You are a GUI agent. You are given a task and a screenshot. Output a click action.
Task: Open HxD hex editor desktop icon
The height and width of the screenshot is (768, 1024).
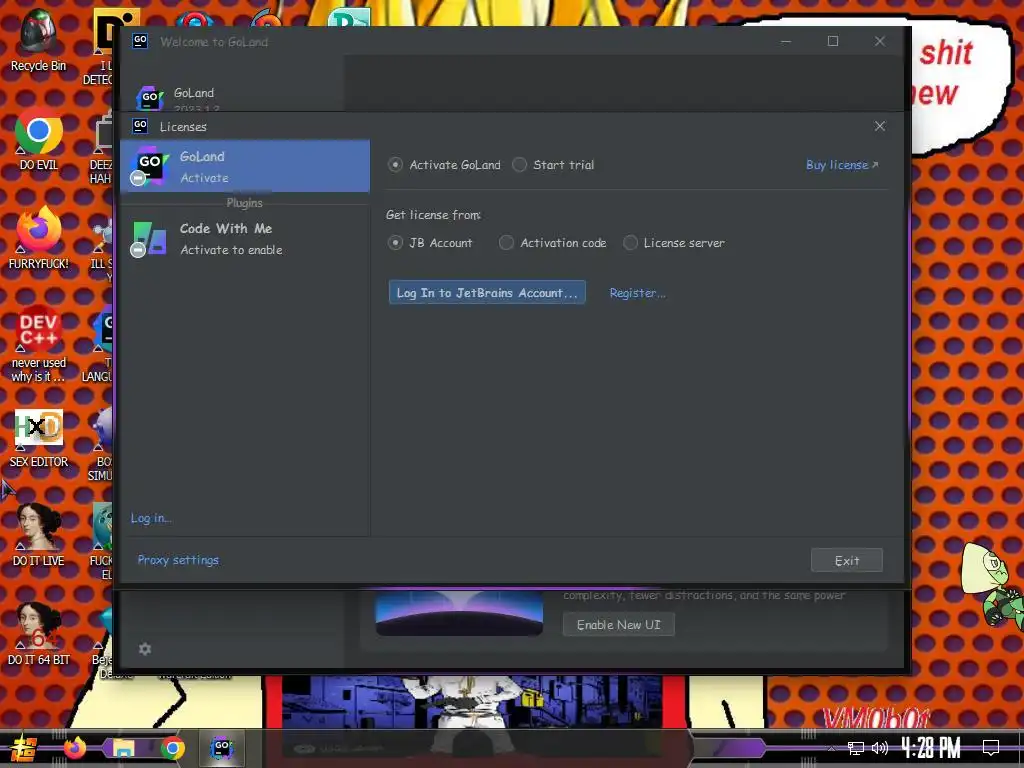39,438
